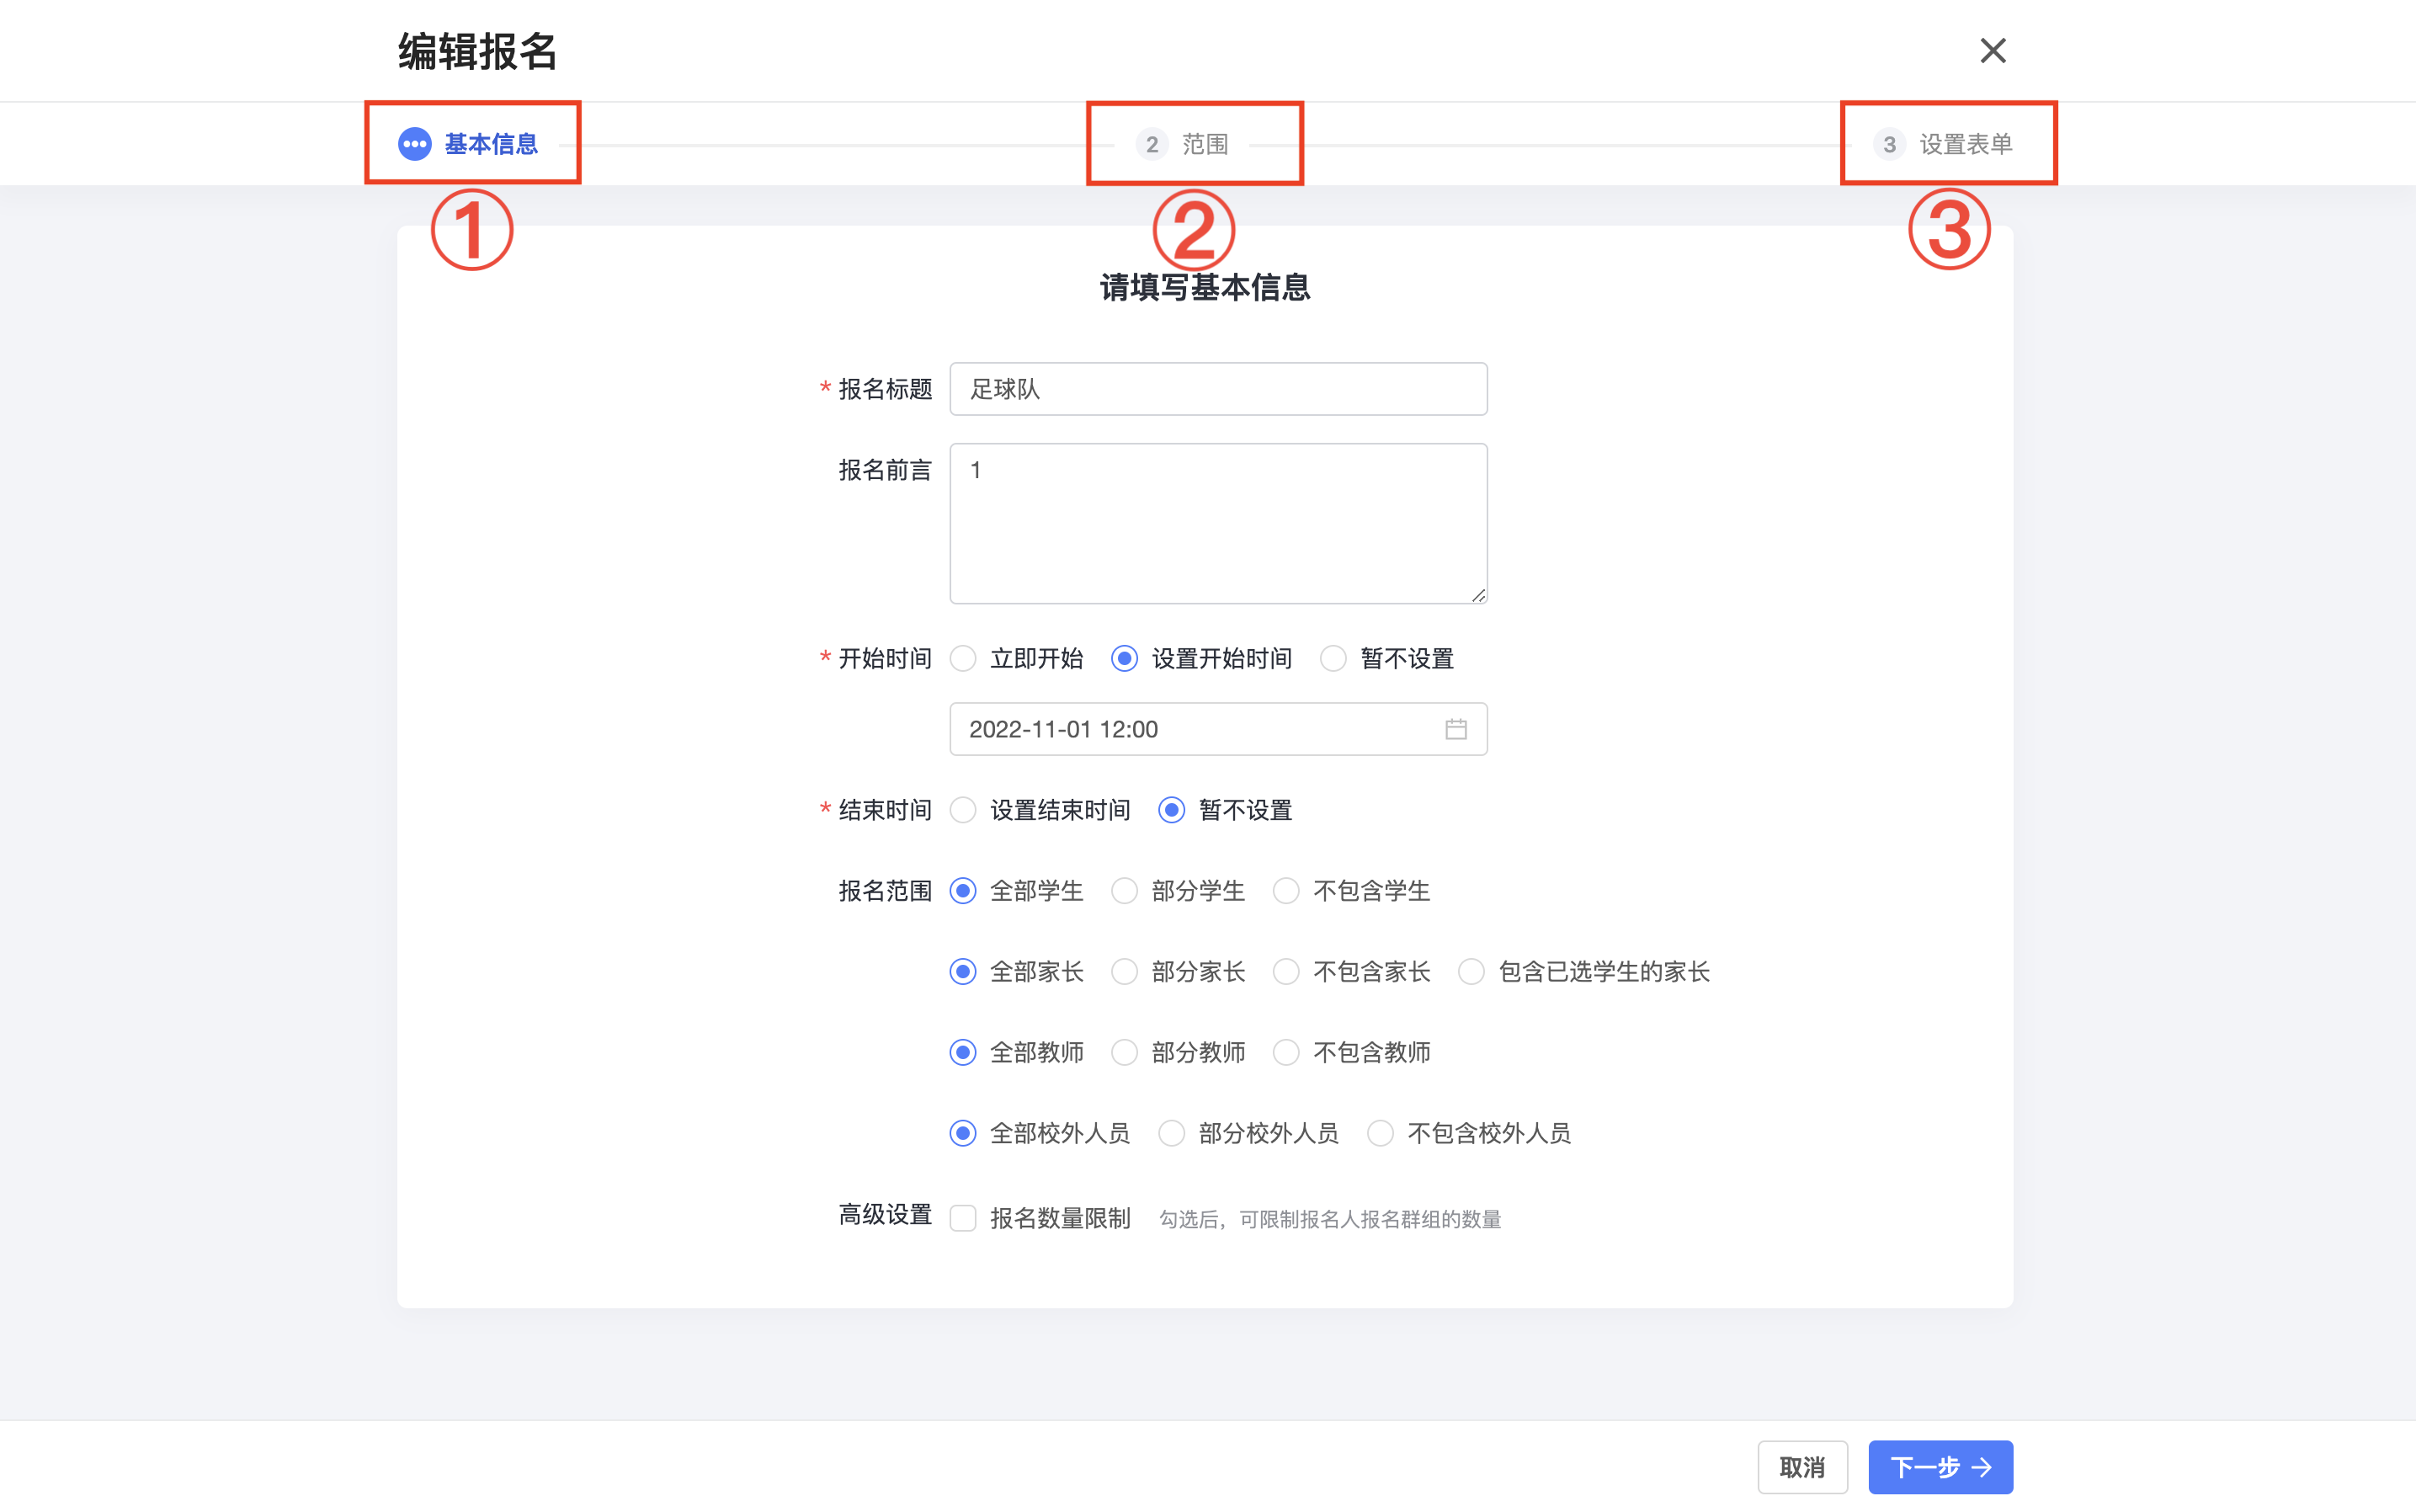This screenshot has width=2416, height=1512.
Task: Click the 编辑报名 dialog title
Action: click(x=477, y=51)
